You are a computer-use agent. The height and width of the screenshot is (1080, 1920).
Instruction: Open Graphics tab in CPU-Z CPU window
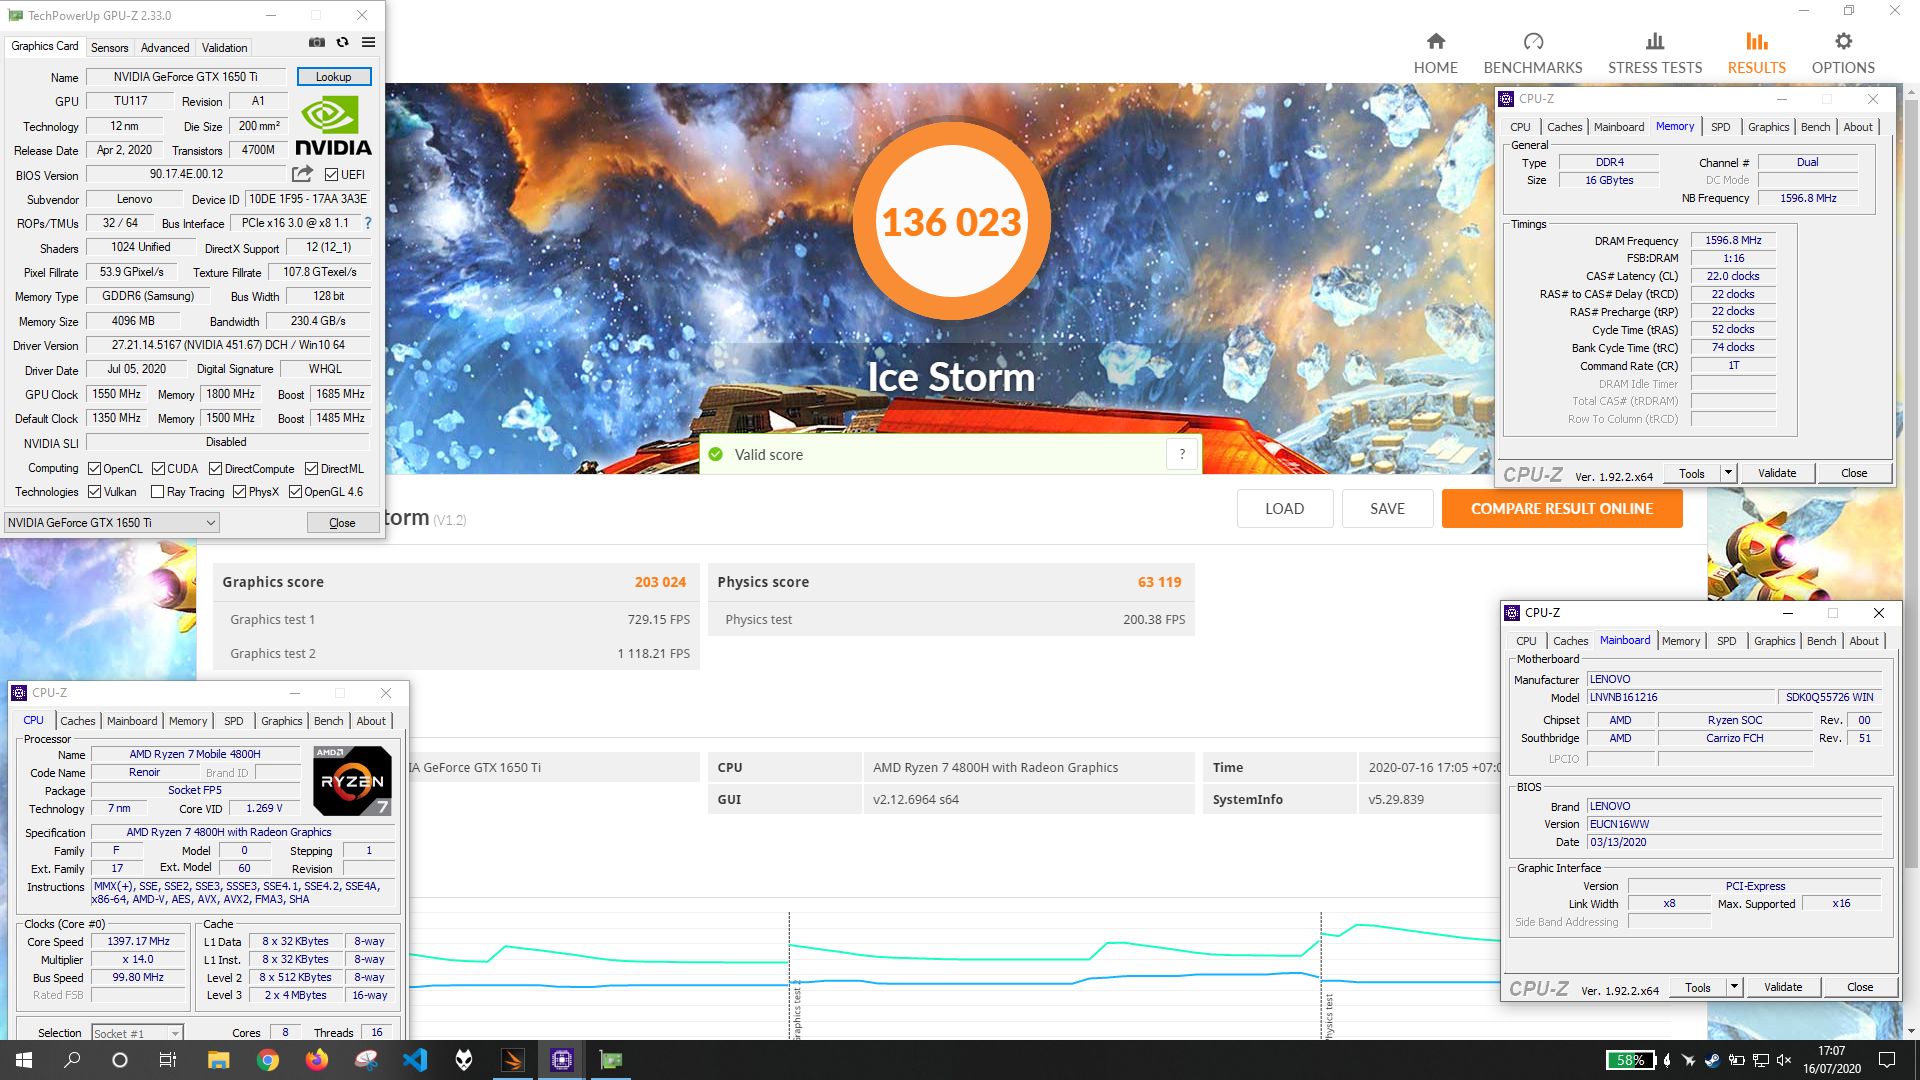click(x=281, y=721)
